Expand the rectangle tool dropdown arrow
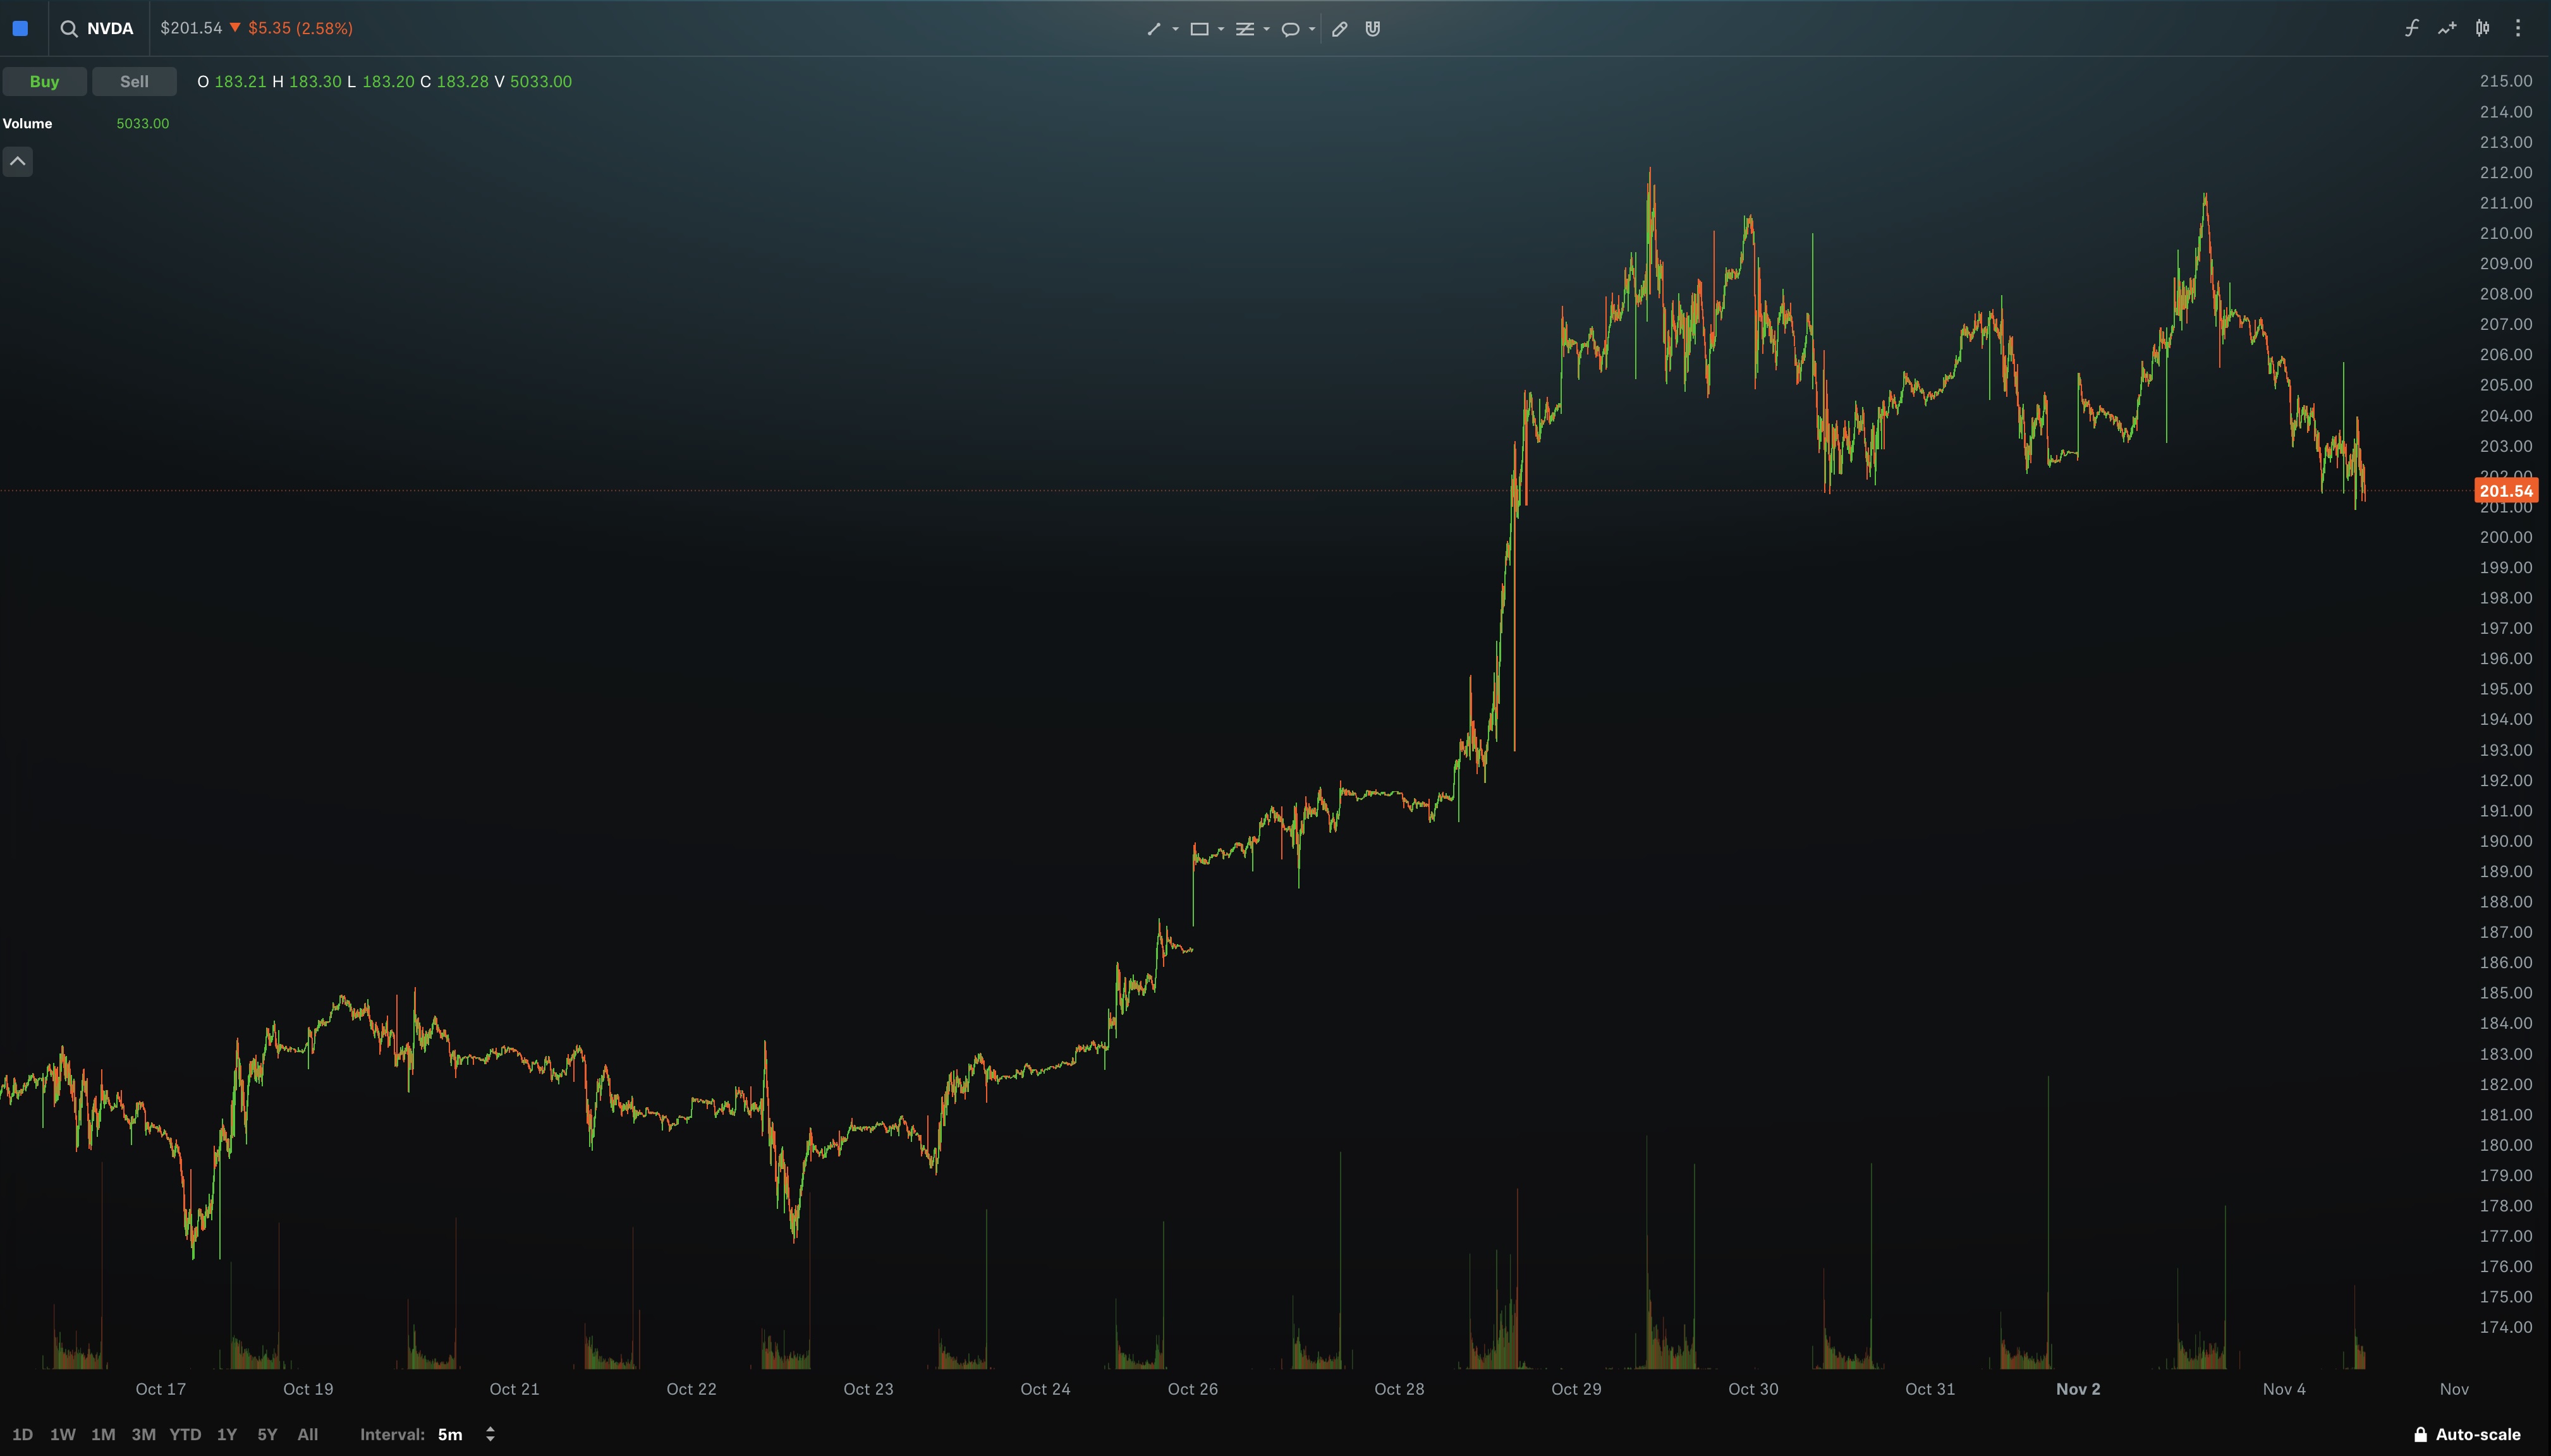Screen dimensions: 2551x1456 1221,29
